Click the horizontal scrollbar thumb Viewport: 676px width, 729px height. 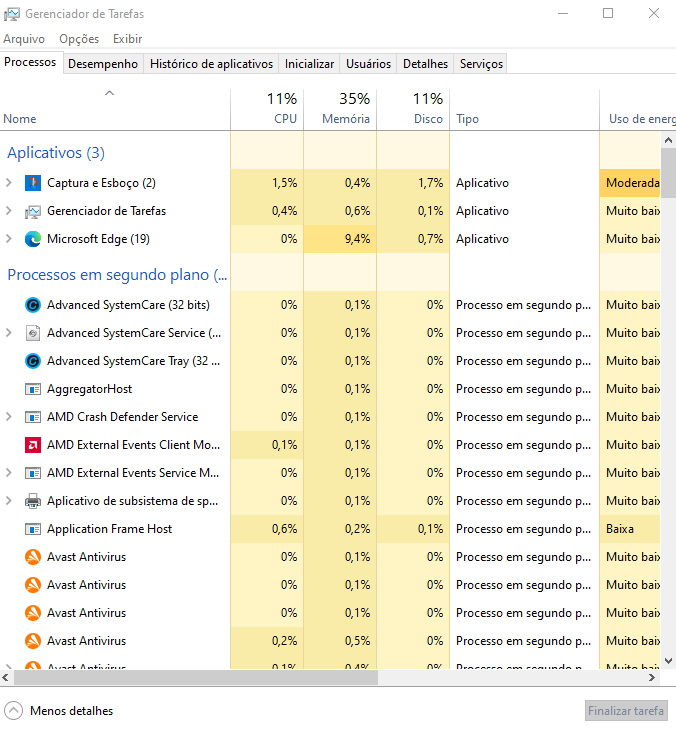click(196, 678)
